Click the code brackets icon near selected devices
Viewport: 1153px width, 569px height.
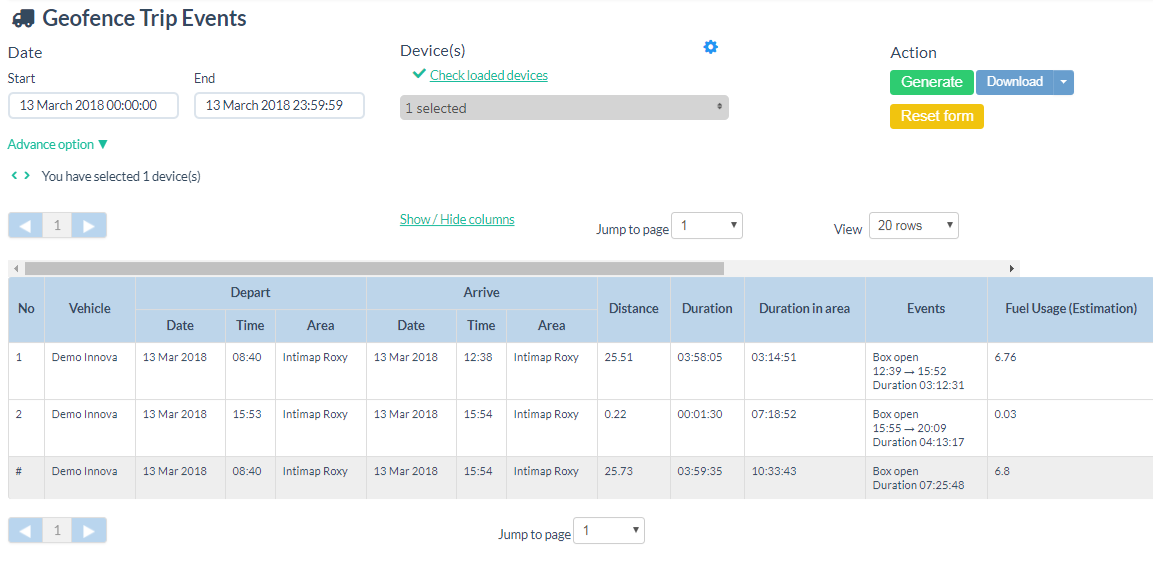click(x=20, y=176)
